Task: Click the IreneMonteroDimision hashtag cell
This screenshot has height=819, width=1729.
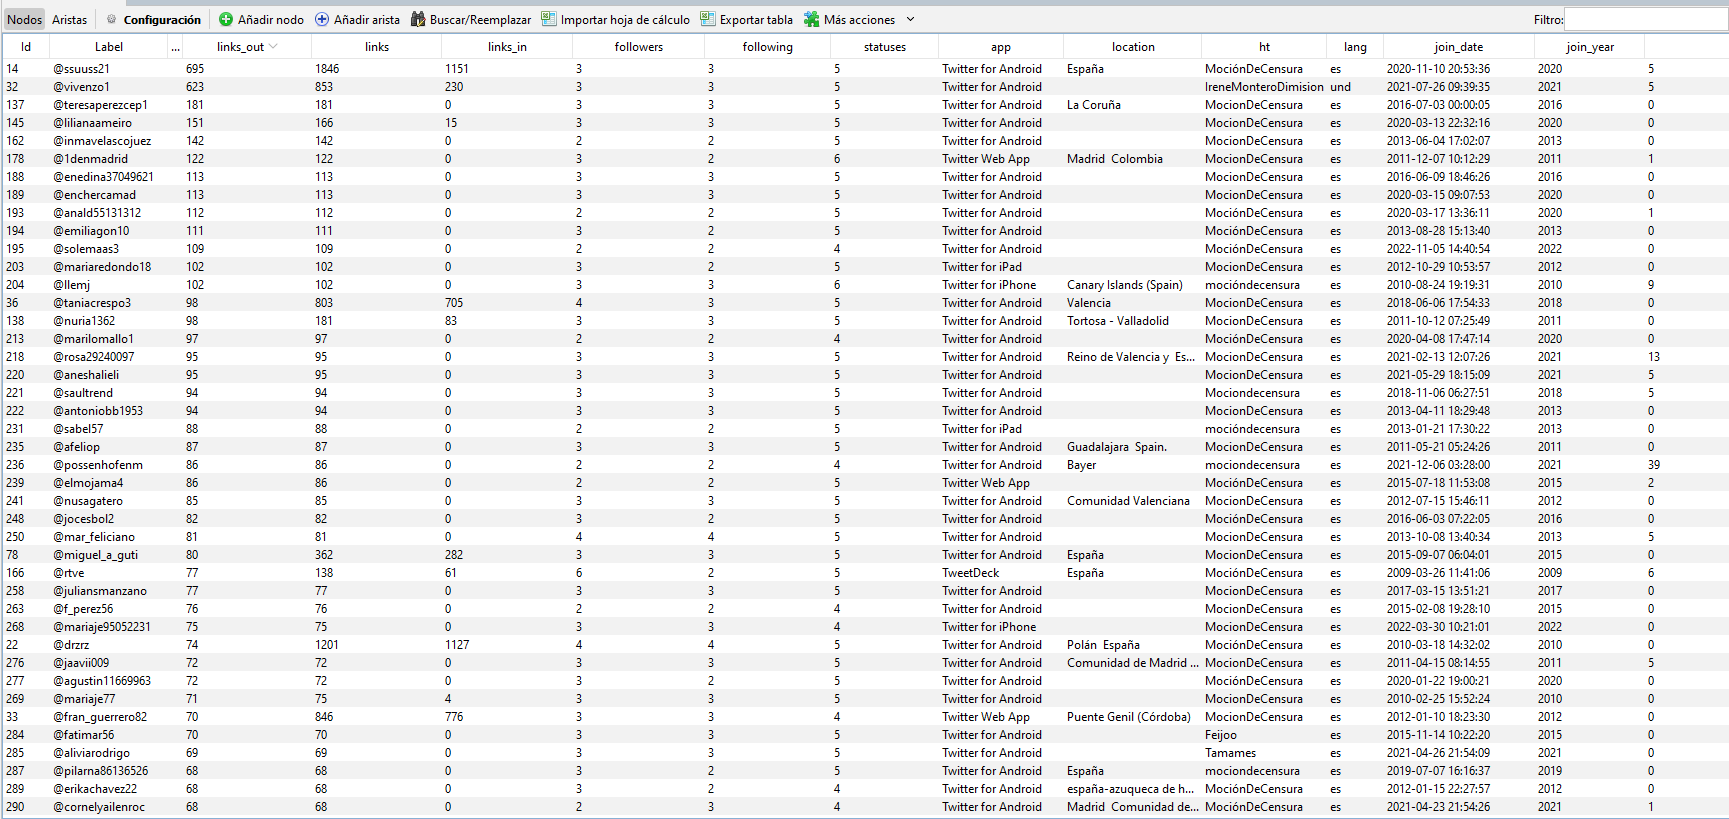Action: [x=1264, y=87]
